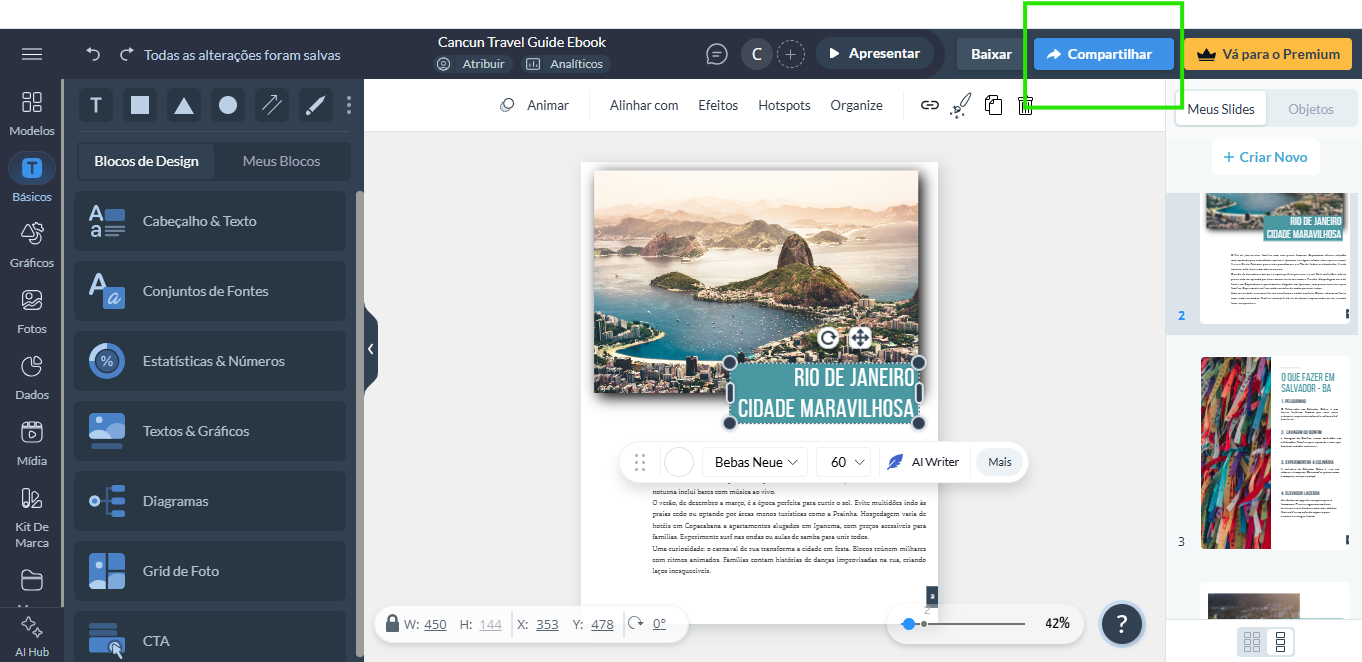Click the move handle on the text box
Screen dimensions: 1362x662
pos(860,338)
